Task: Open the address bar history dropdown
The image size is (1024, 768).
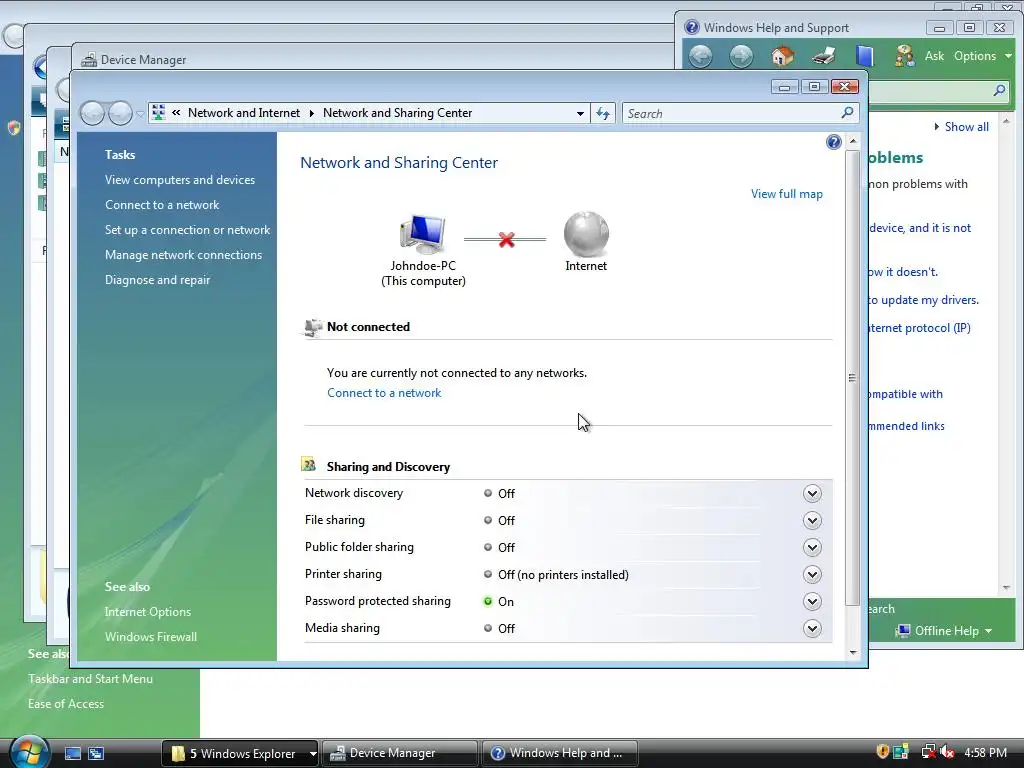Action: [580, 114]
